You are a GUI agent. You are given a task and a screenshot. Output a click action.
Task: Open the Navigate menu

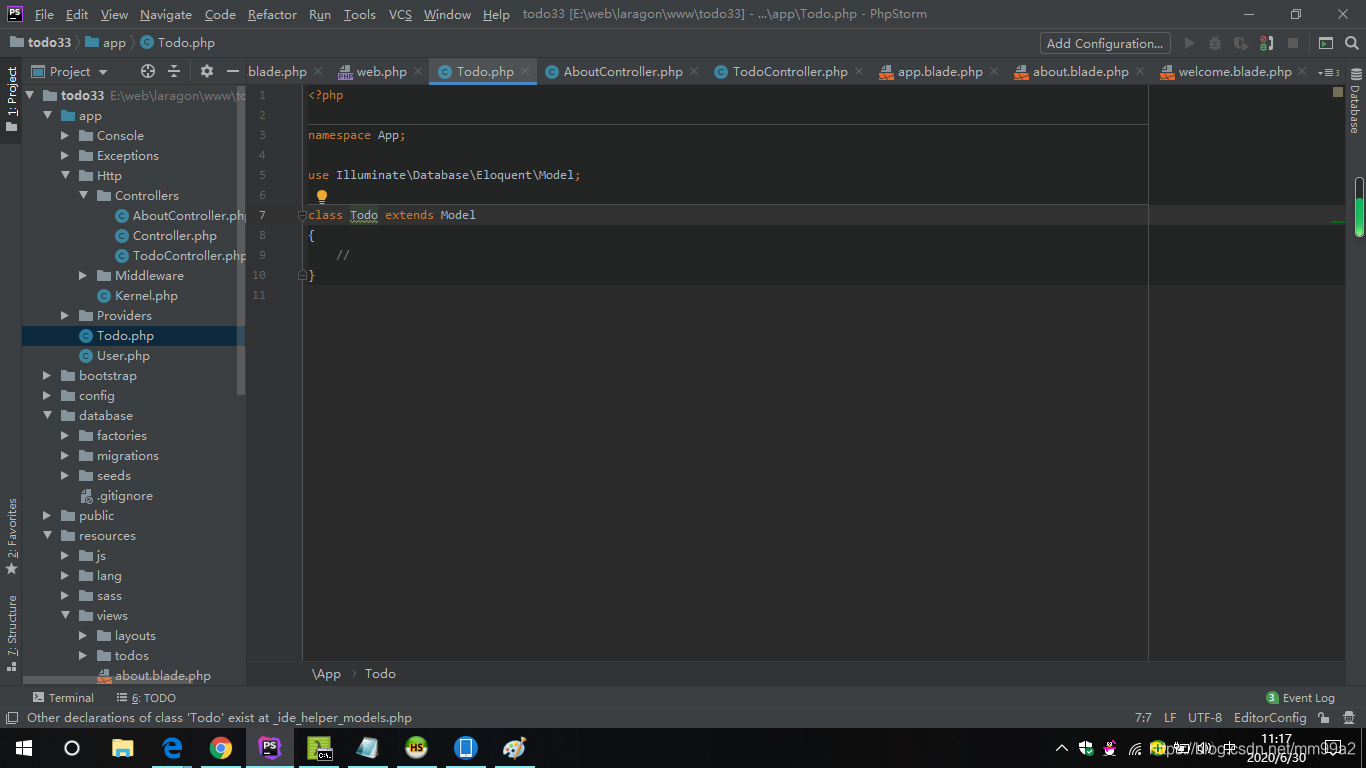point(166,14)
